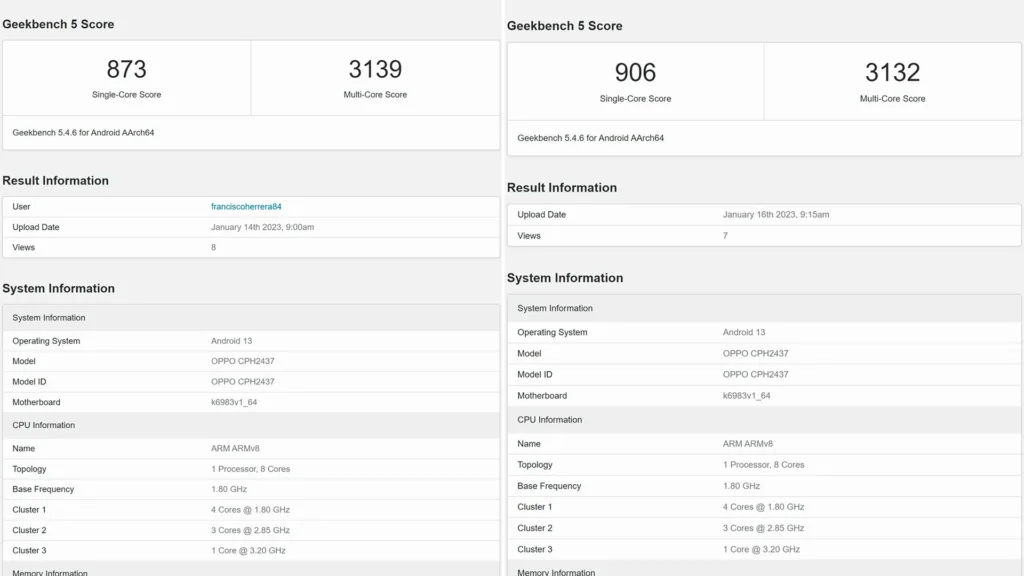The width and height of the screenshot is (1024, 576).
Task: Click right panel Base Frequency 1.80 GHz value
Action: click(x=741, y=486)
